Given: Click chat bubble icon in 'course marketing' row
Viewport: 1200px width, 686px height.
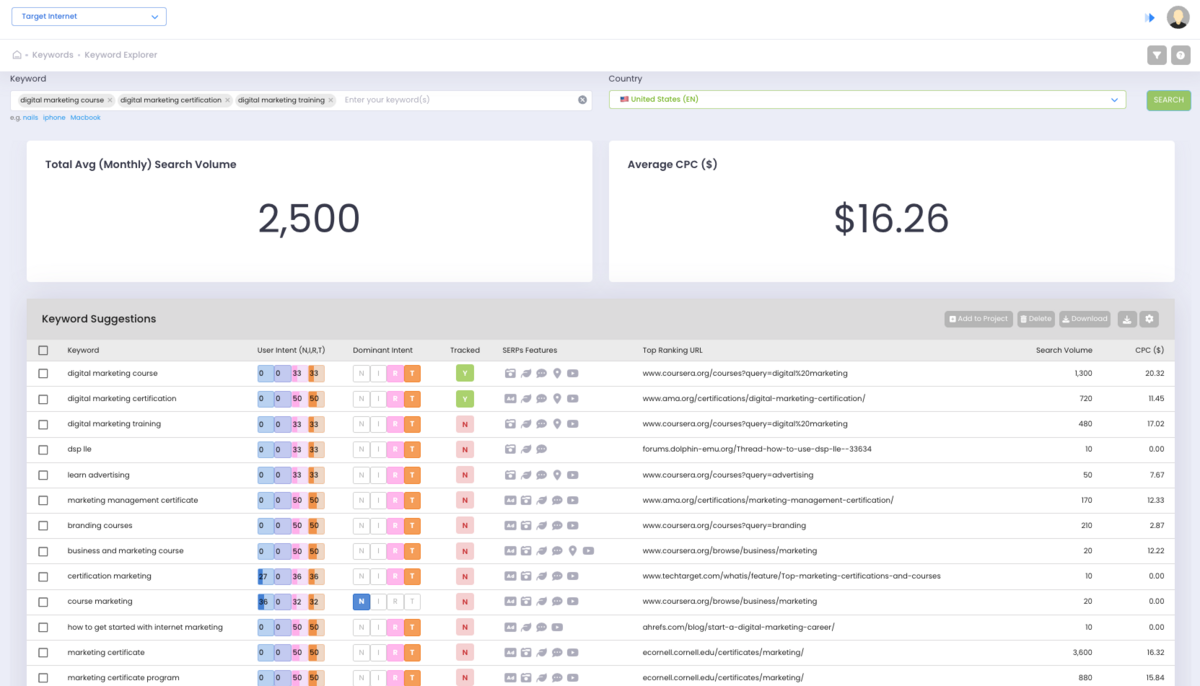Looking at the screenshot, I should pos(557,602).
